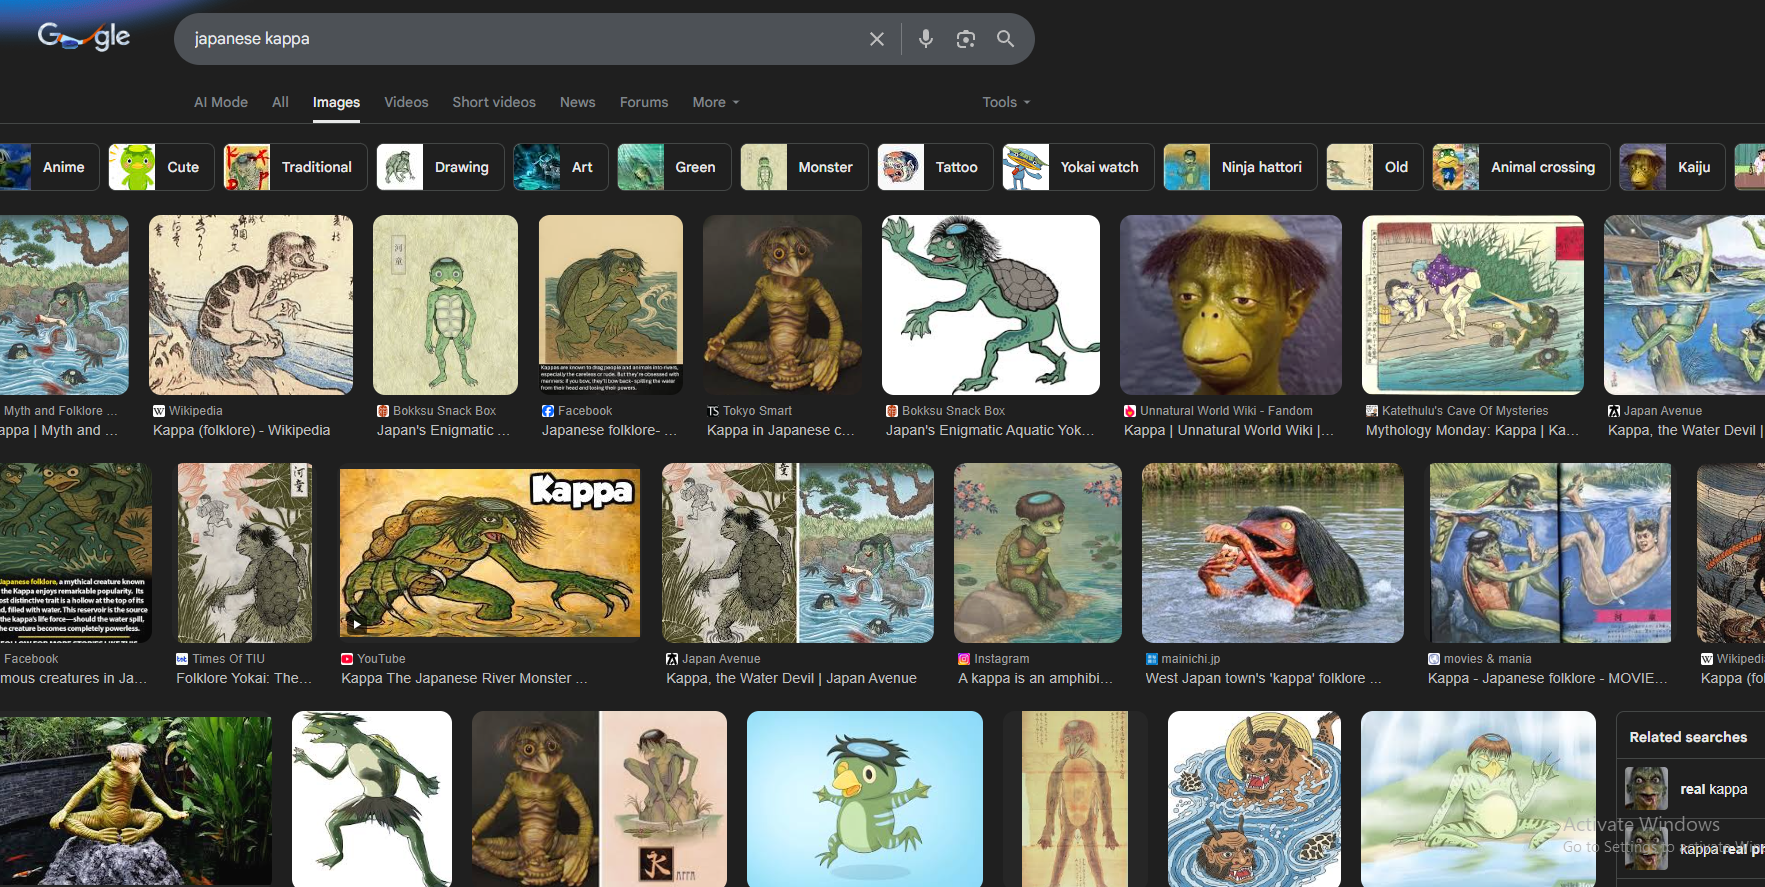Apply the Ninja hattori filter chip
The height and width of the screenshot is (887, 1765).
[1240, 167]
